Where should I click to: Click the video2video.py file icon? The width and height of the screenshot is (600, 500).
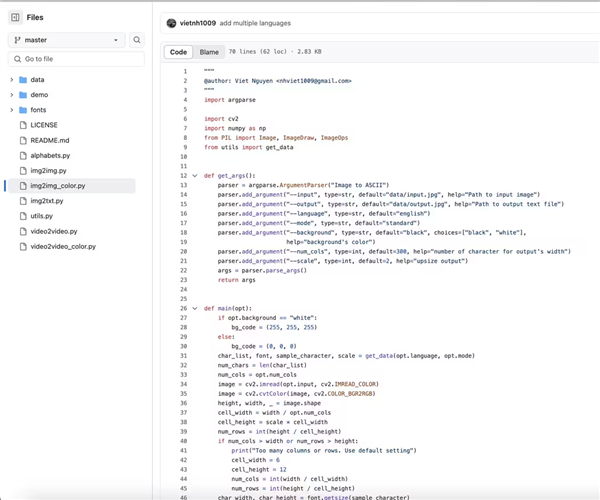click(x=23, y=231)
